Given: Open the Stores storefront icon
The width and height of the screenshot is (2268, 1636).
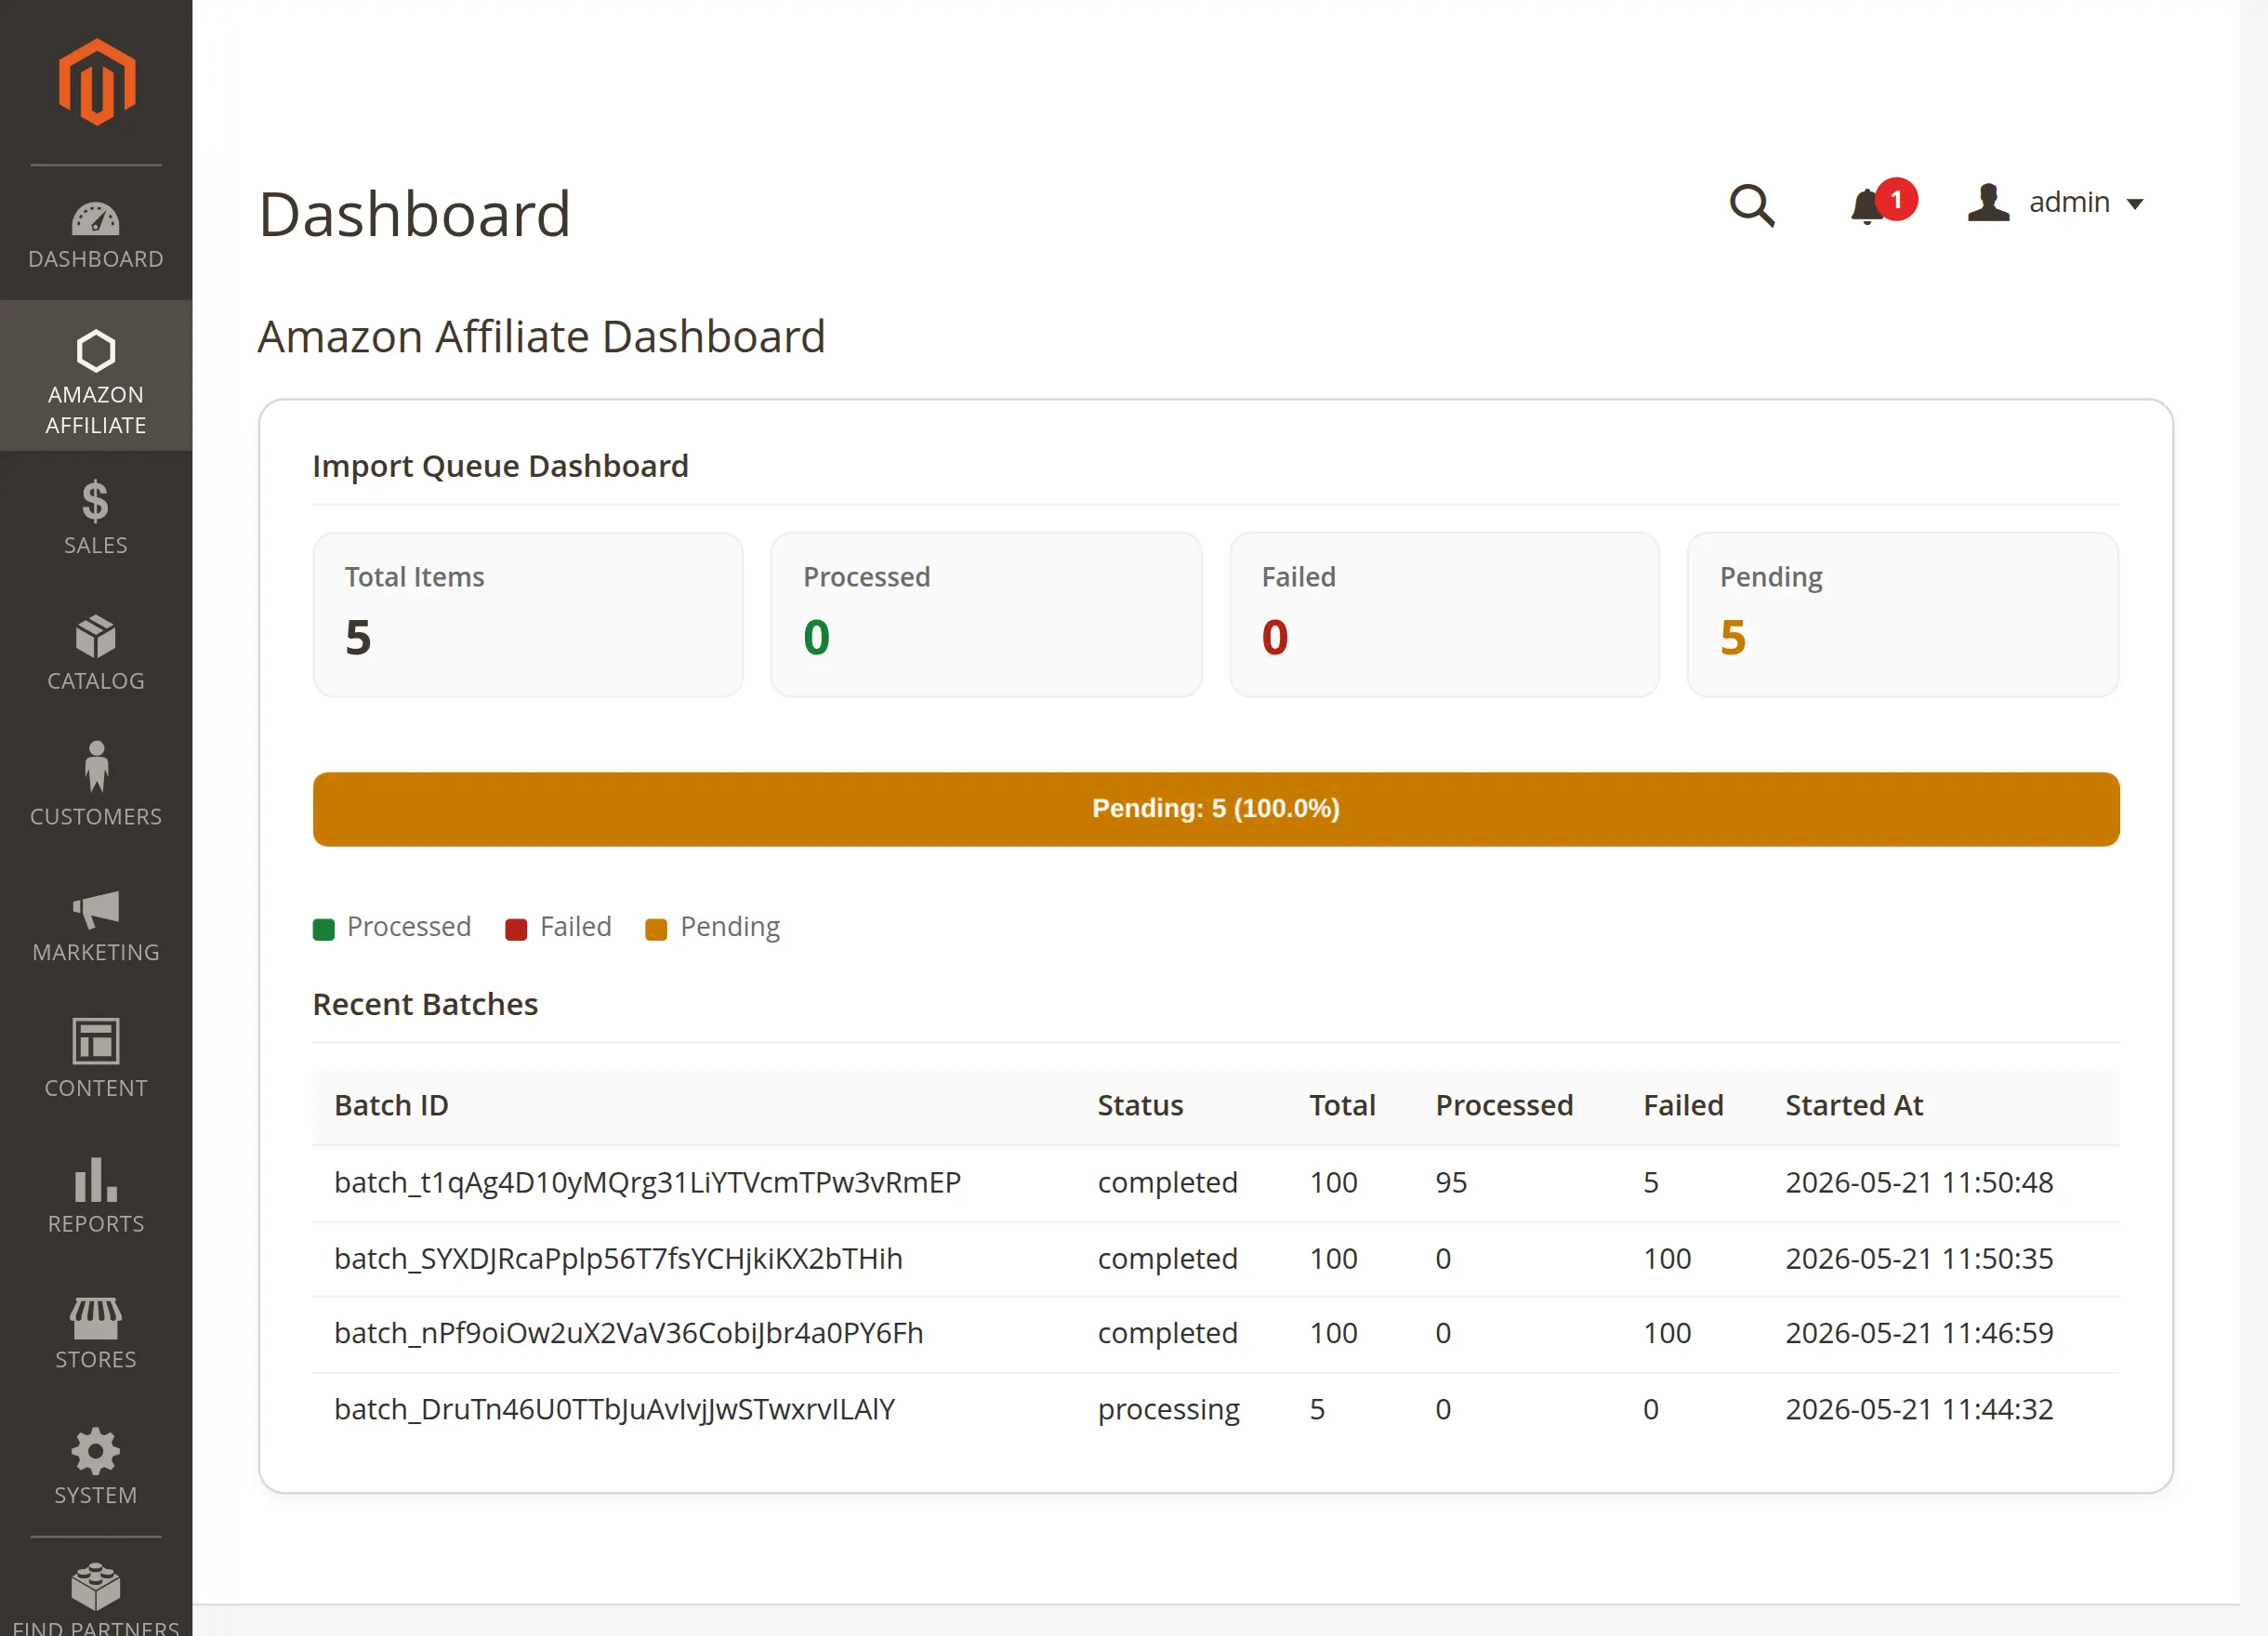Looking at the screenshot, I should pyautogui.click(x=96, y=1318).
